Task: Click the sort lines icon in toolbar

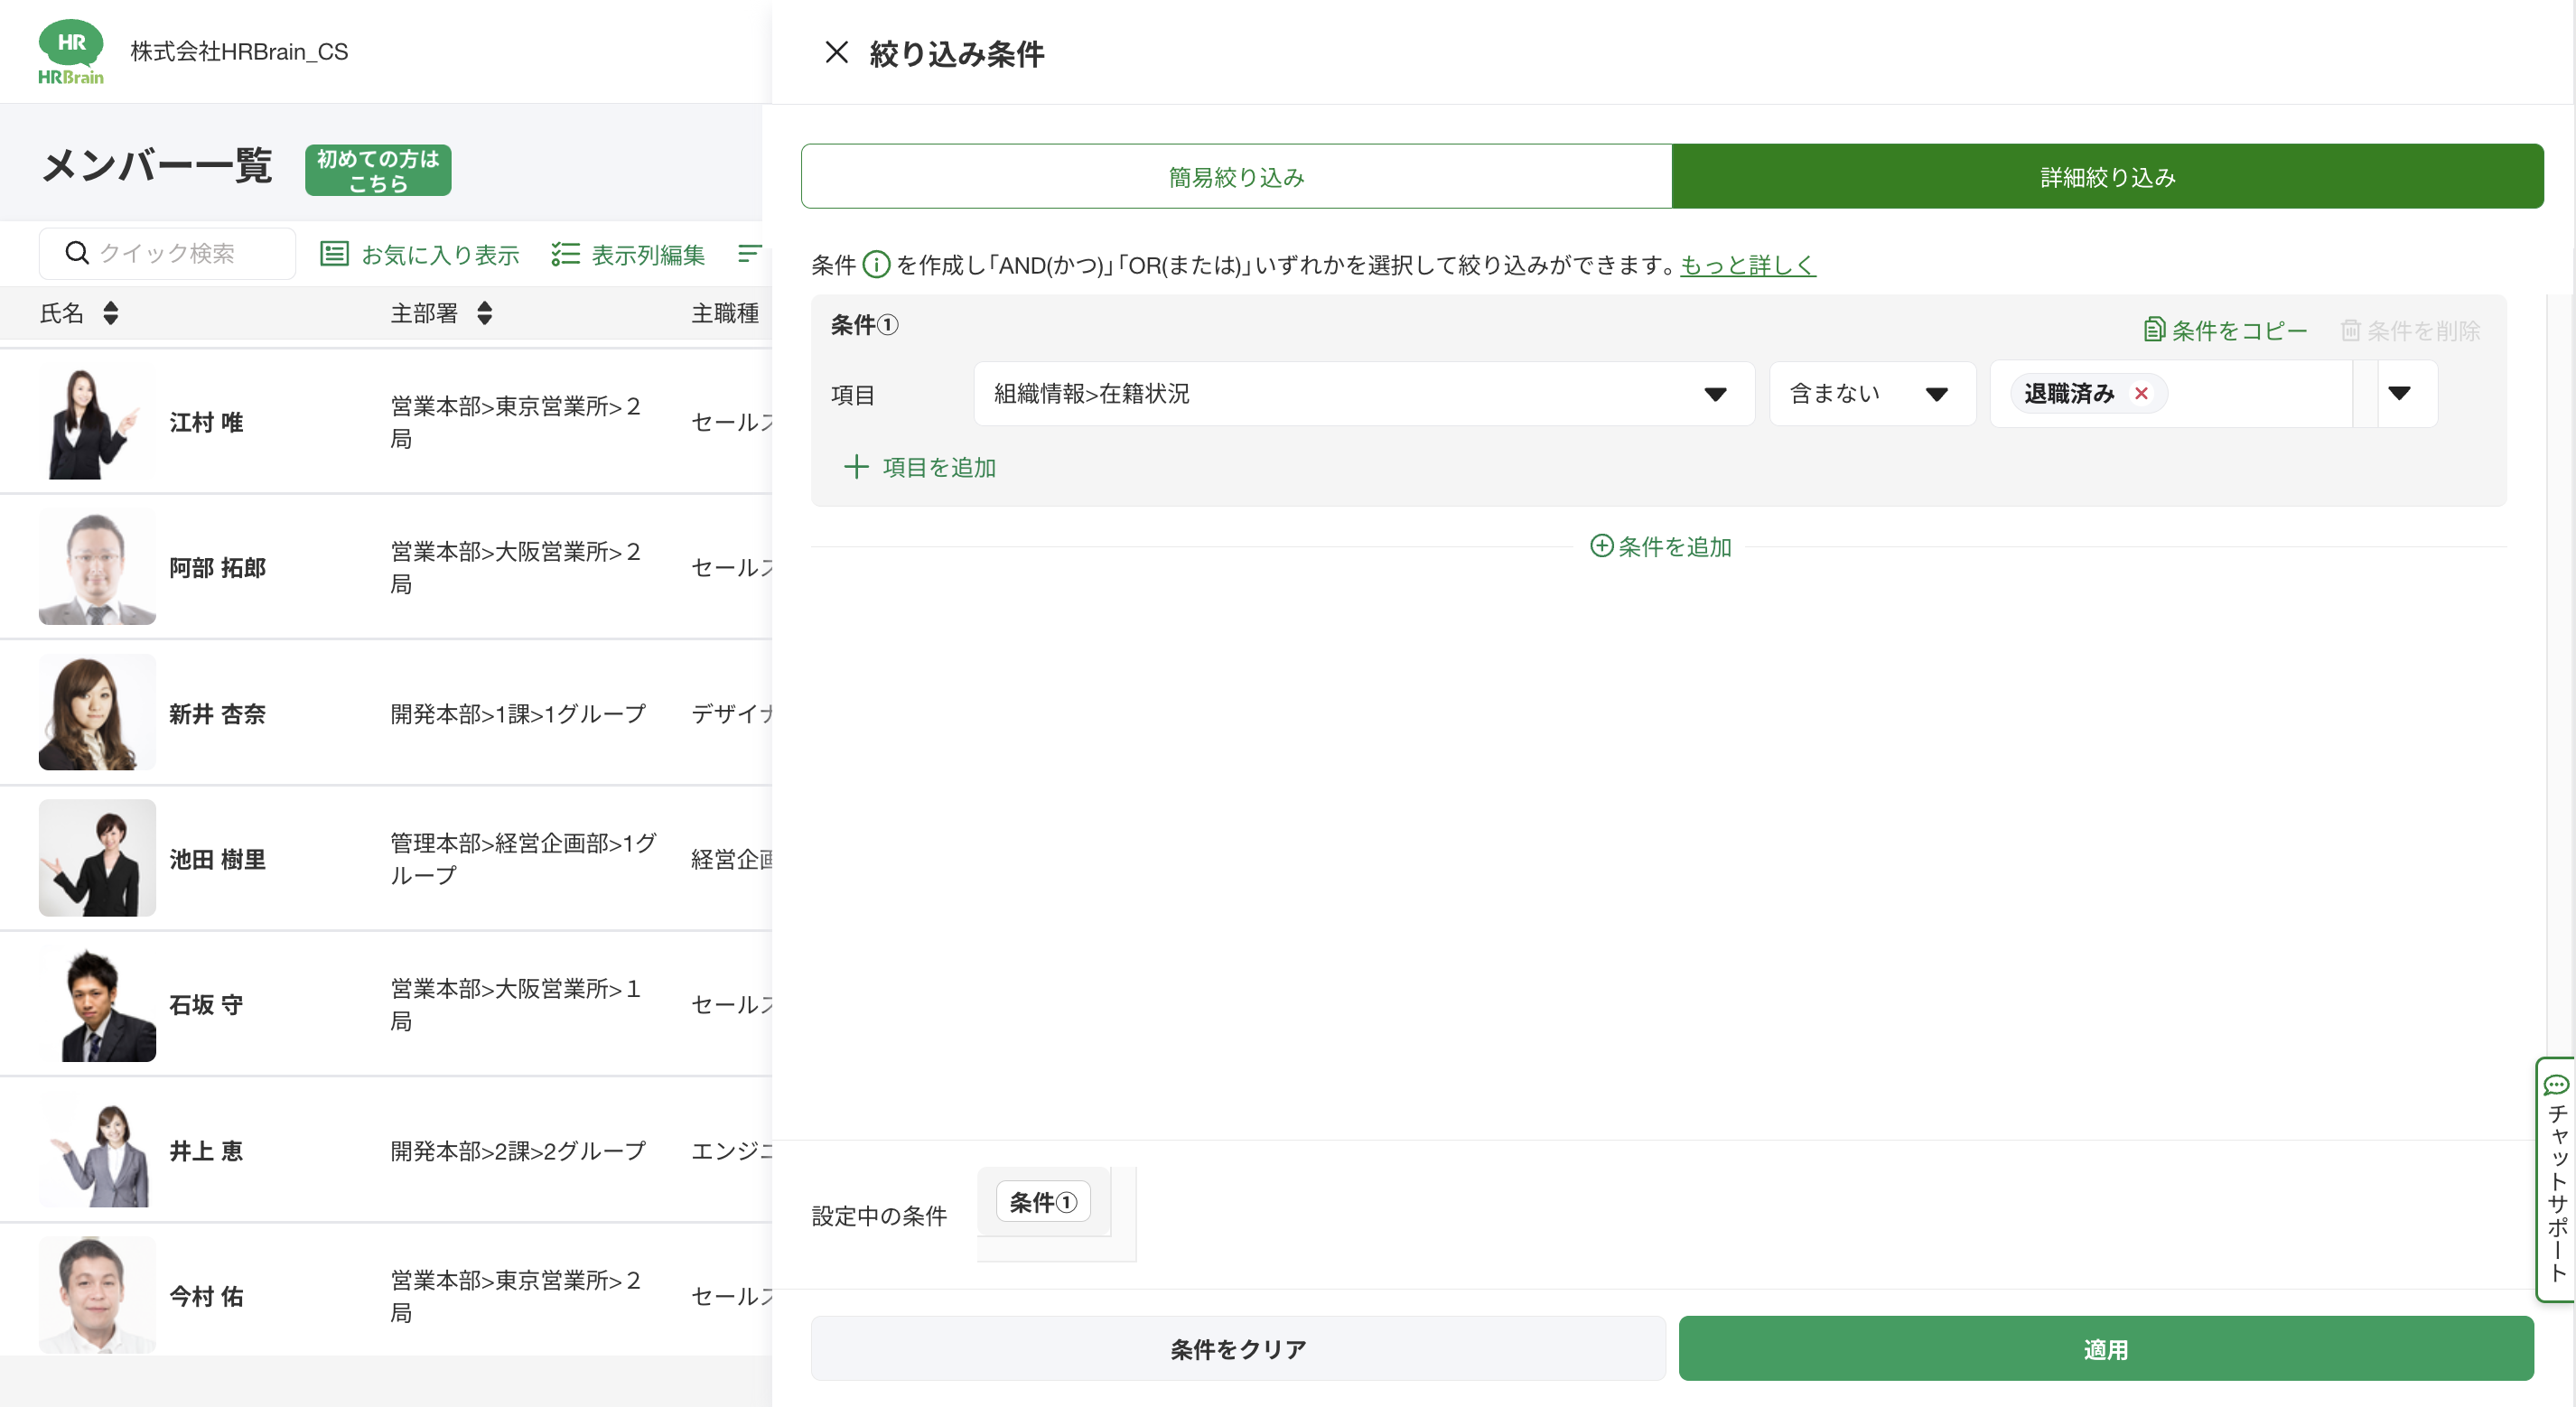Action: coord(750,254)
